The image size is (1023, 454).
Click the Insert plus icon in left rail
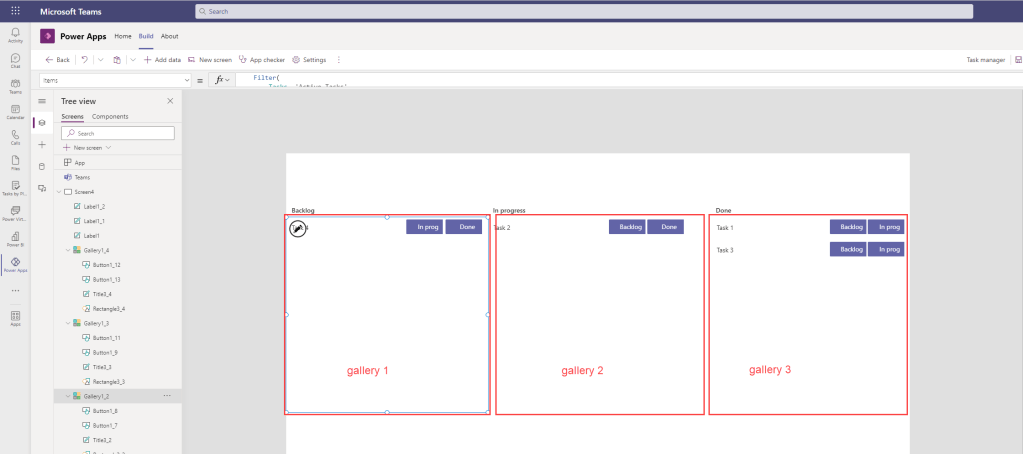point(41,144)
